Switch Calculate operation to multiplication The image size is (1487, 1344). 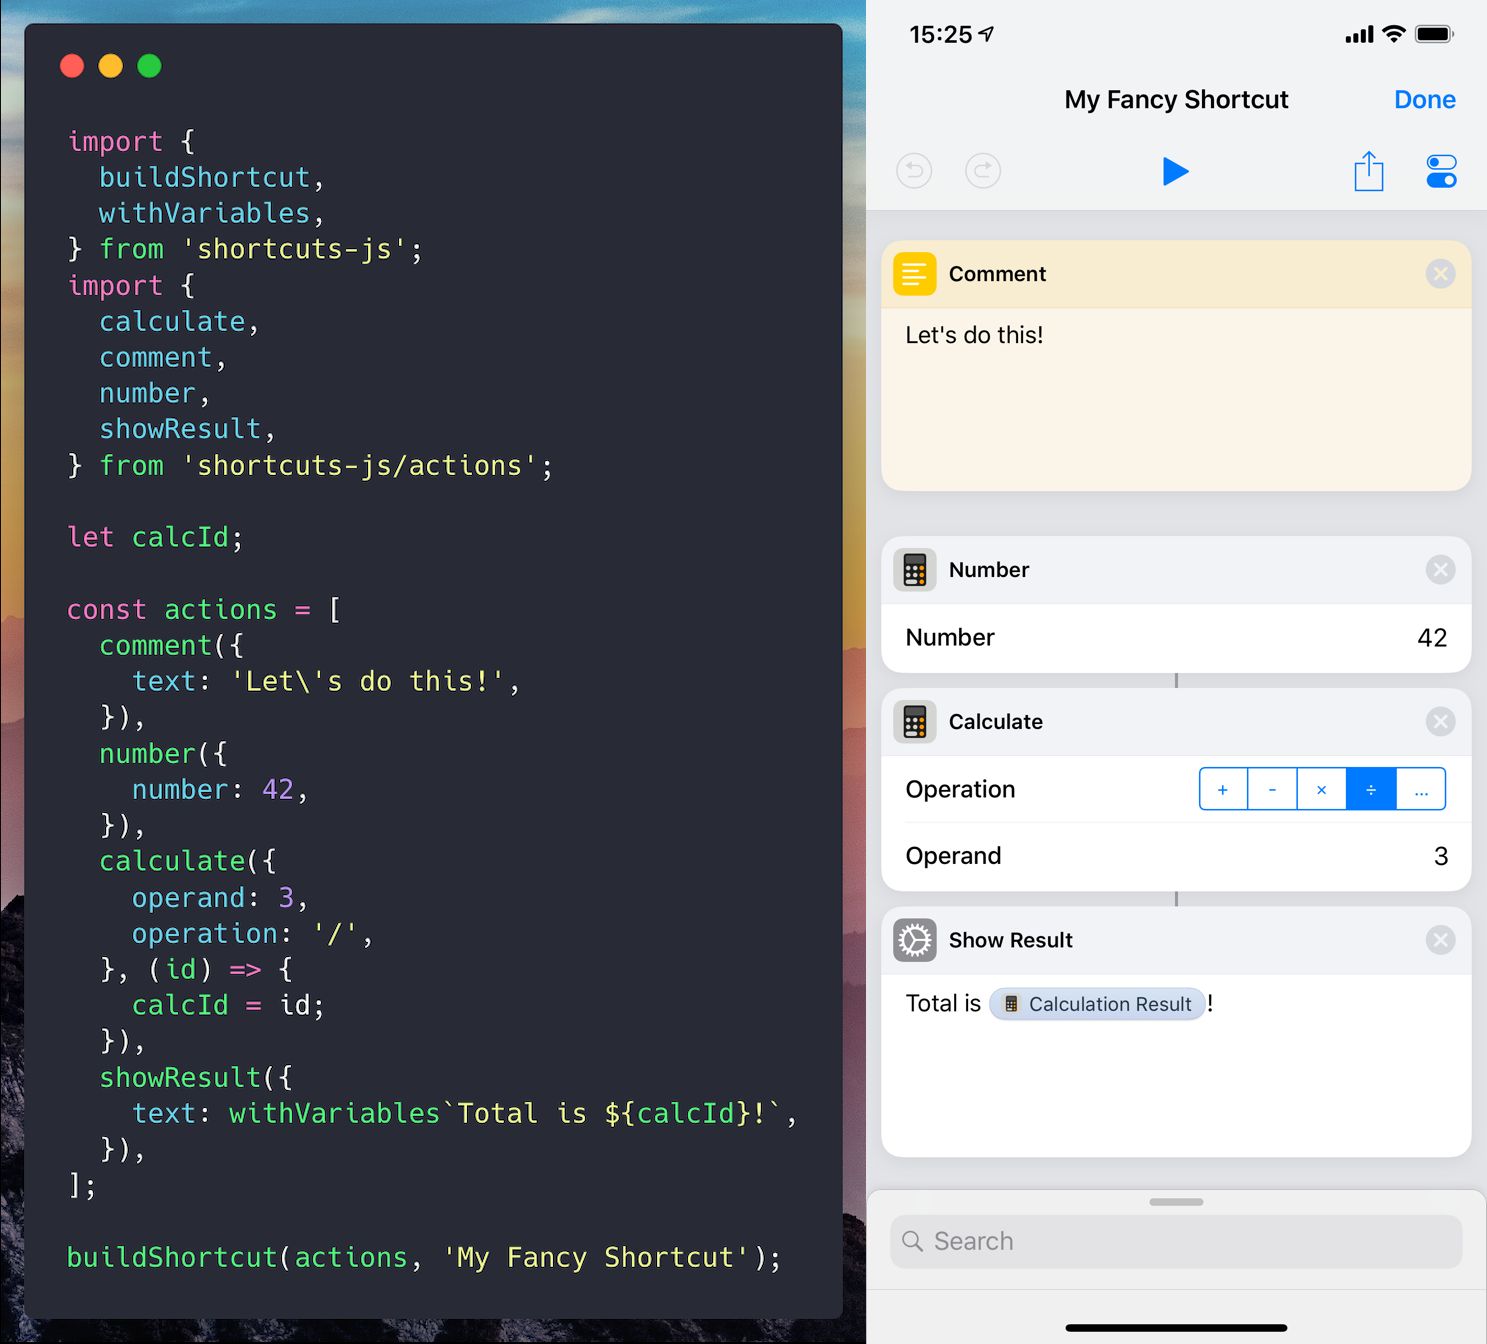point(1321,789)
